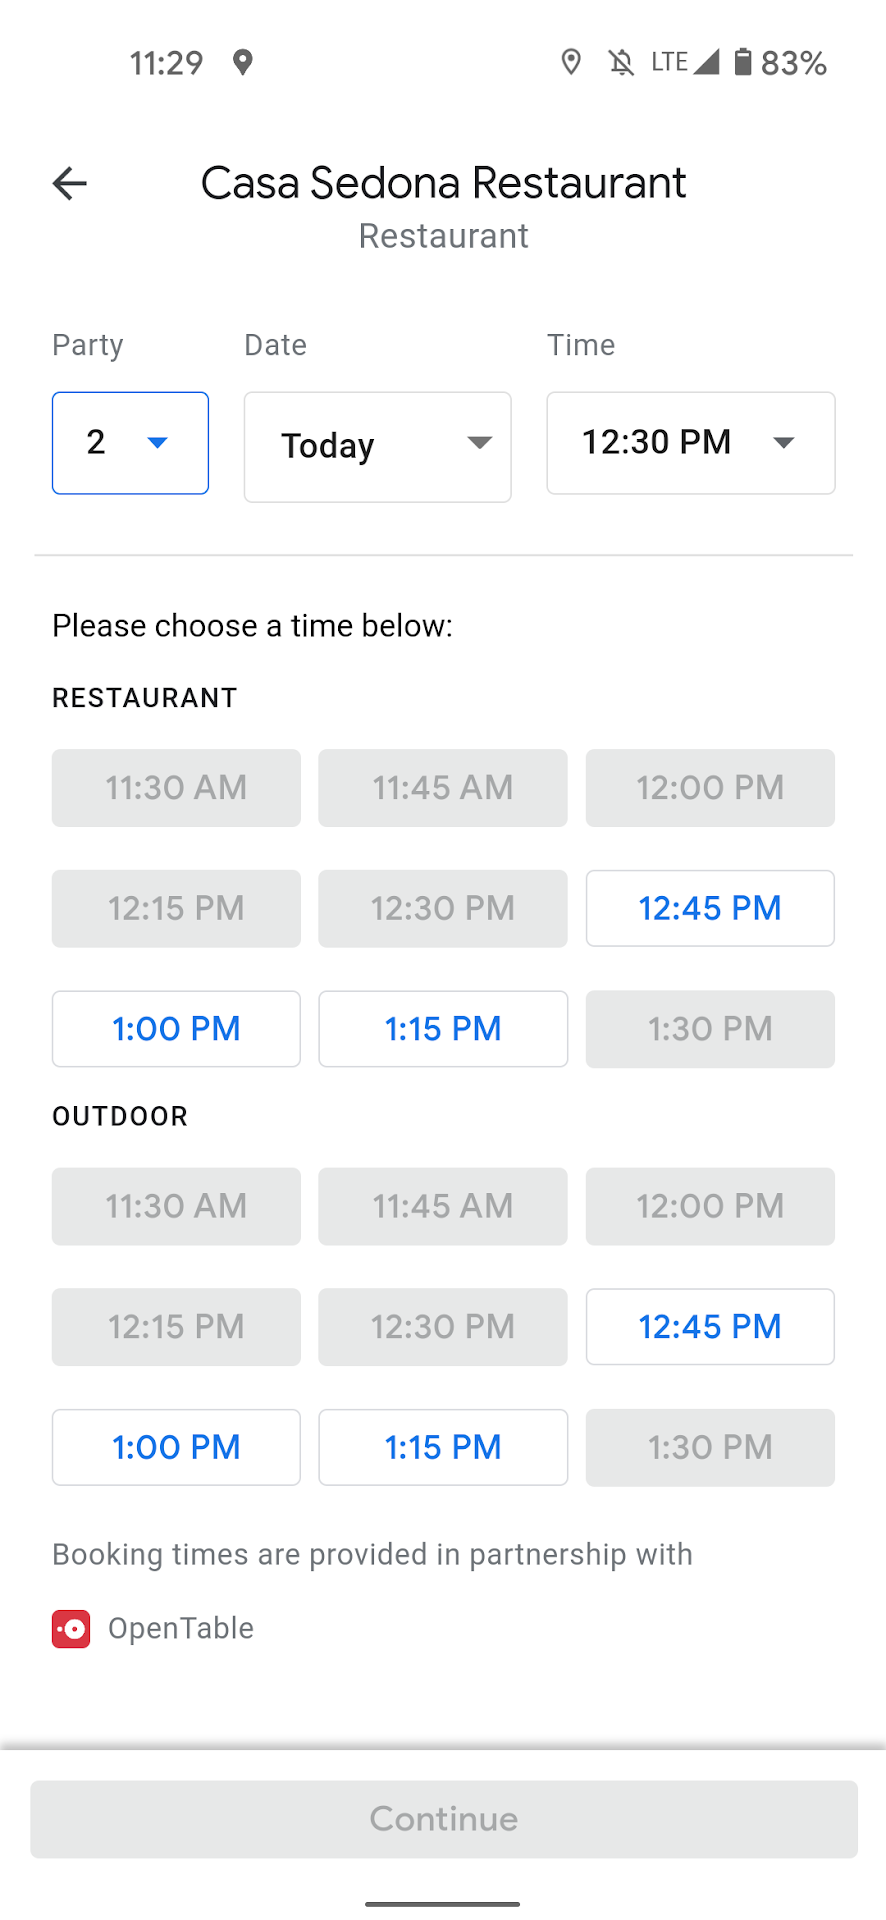Tap the OpenTable partner link text
This screenshot has width=886, height=1920.
click(181, 1628)
